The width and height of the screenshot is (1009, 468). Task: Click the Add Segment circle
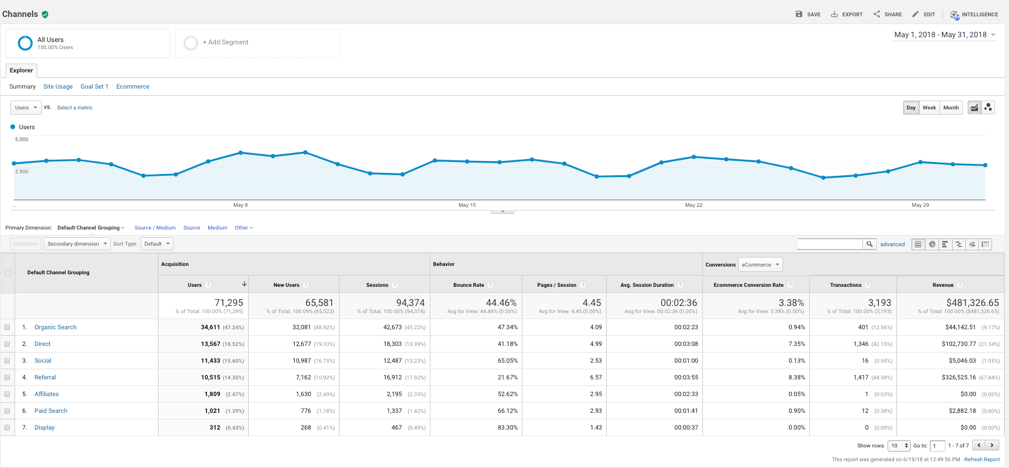click(x=191, y=43)
